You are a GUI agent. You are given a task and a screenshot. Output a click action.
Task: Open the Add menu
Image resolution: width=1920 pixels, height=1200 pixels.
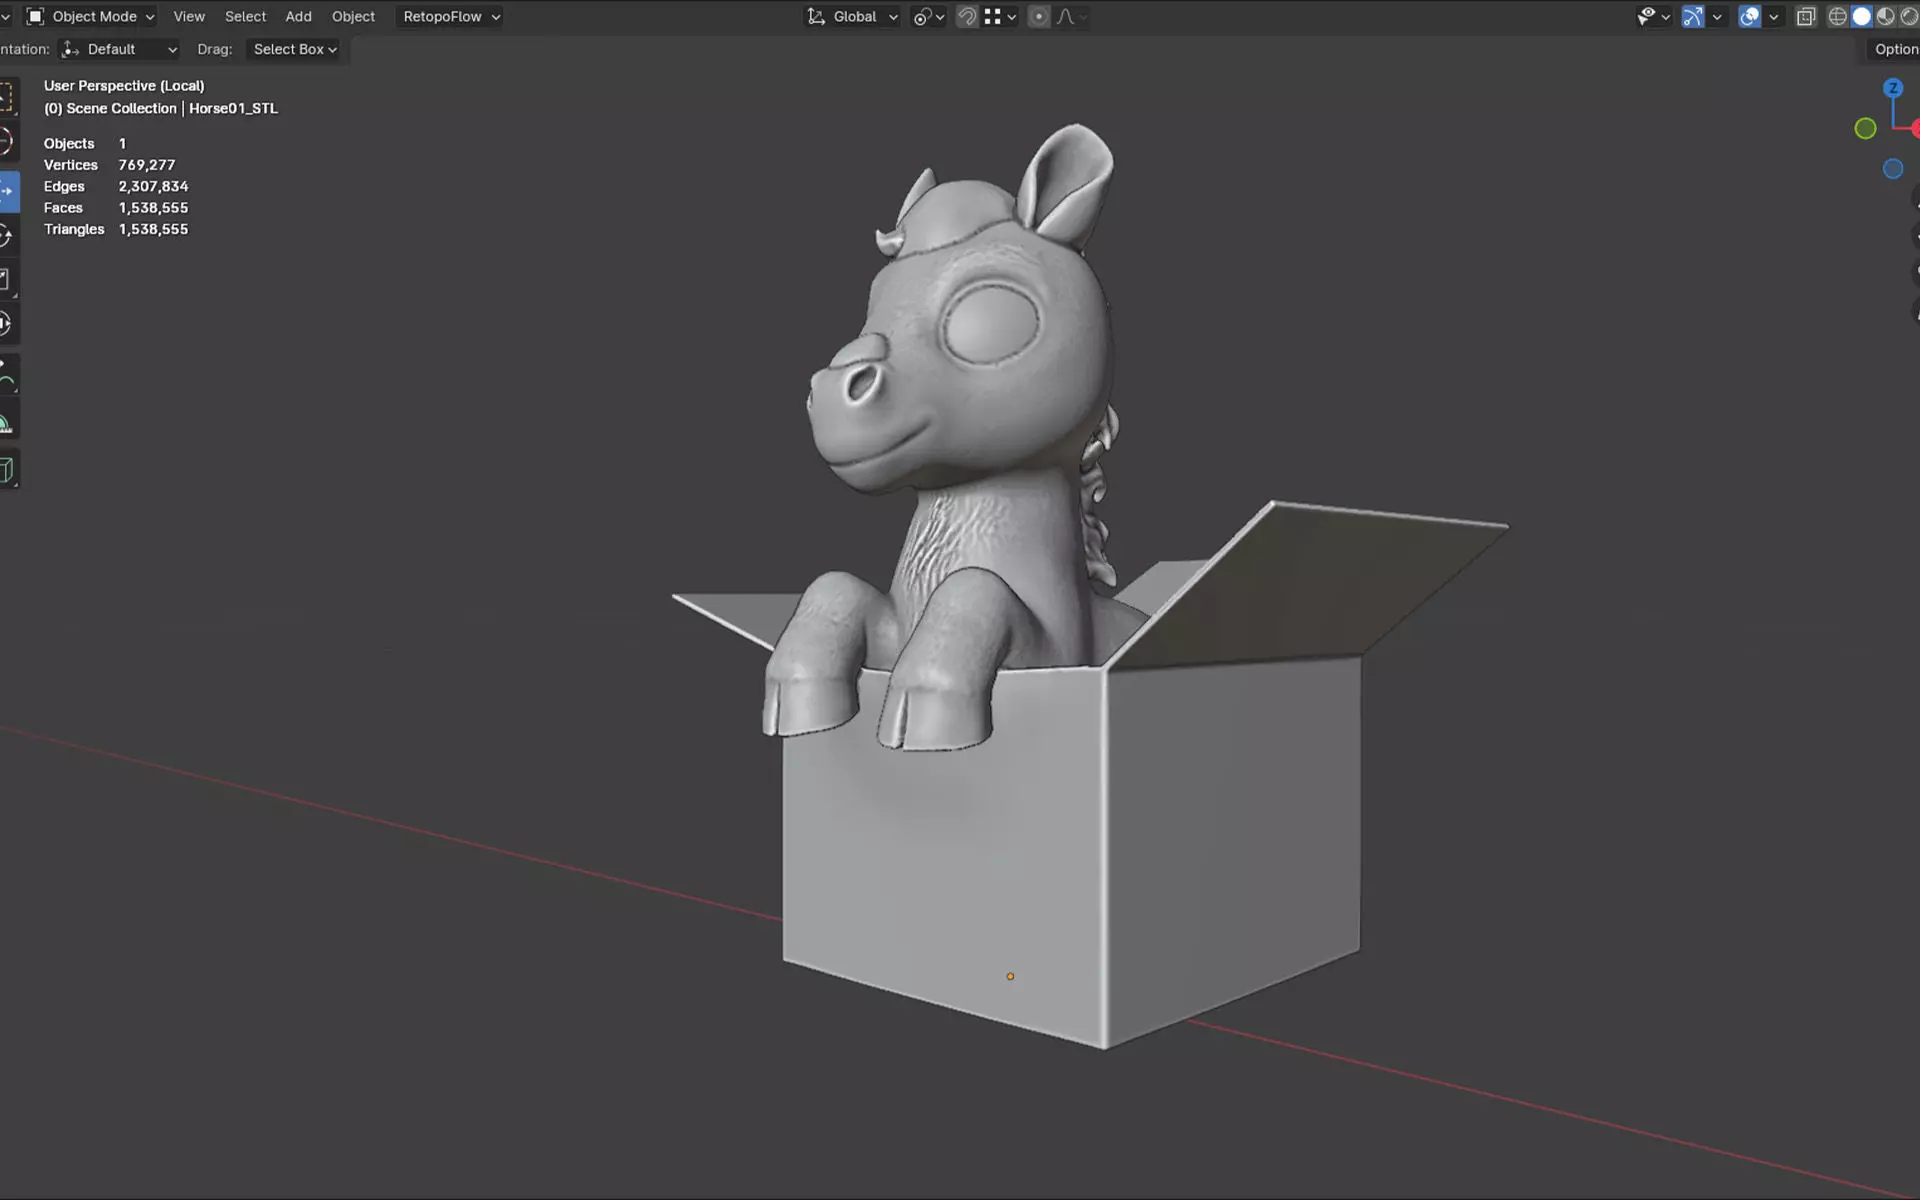coord(298,17)
